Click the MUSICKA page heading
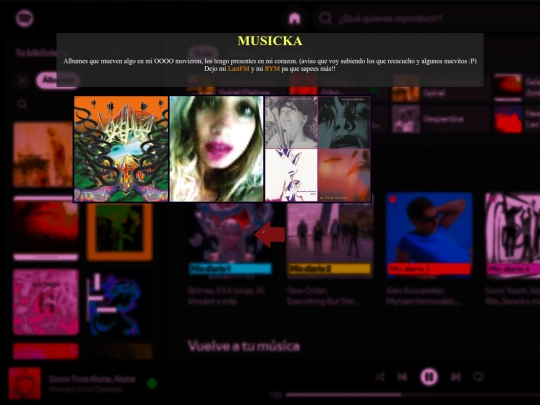The image size is (540, 405). (270, 41)
